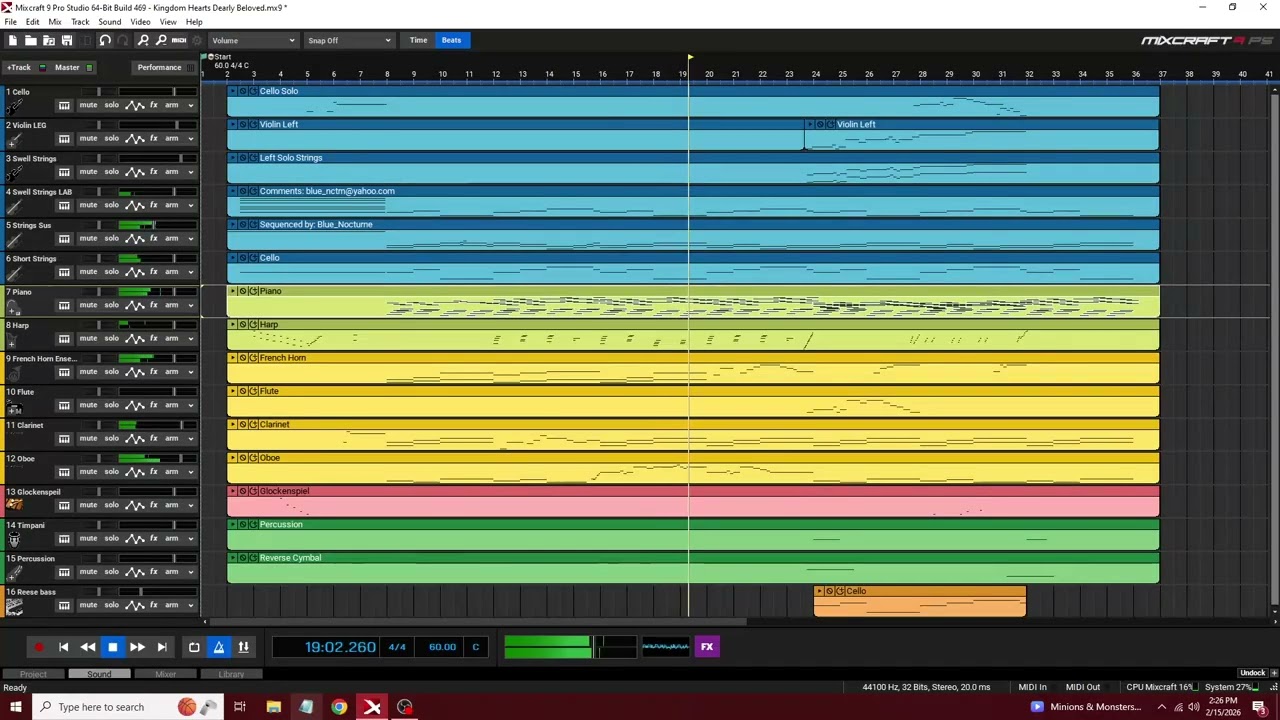Click the Glockenspiel instrument icon
This screenshot has width=1280, height=720.
pyautogui.click(x=14, y=505)
